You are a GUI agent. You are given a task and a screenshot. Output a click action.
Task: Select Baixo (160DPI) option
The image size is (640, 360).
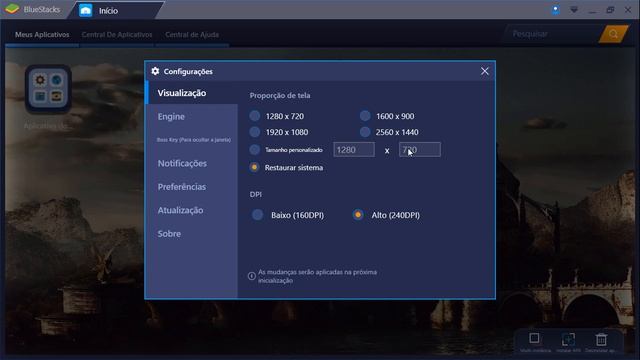[x=258, y=215]
